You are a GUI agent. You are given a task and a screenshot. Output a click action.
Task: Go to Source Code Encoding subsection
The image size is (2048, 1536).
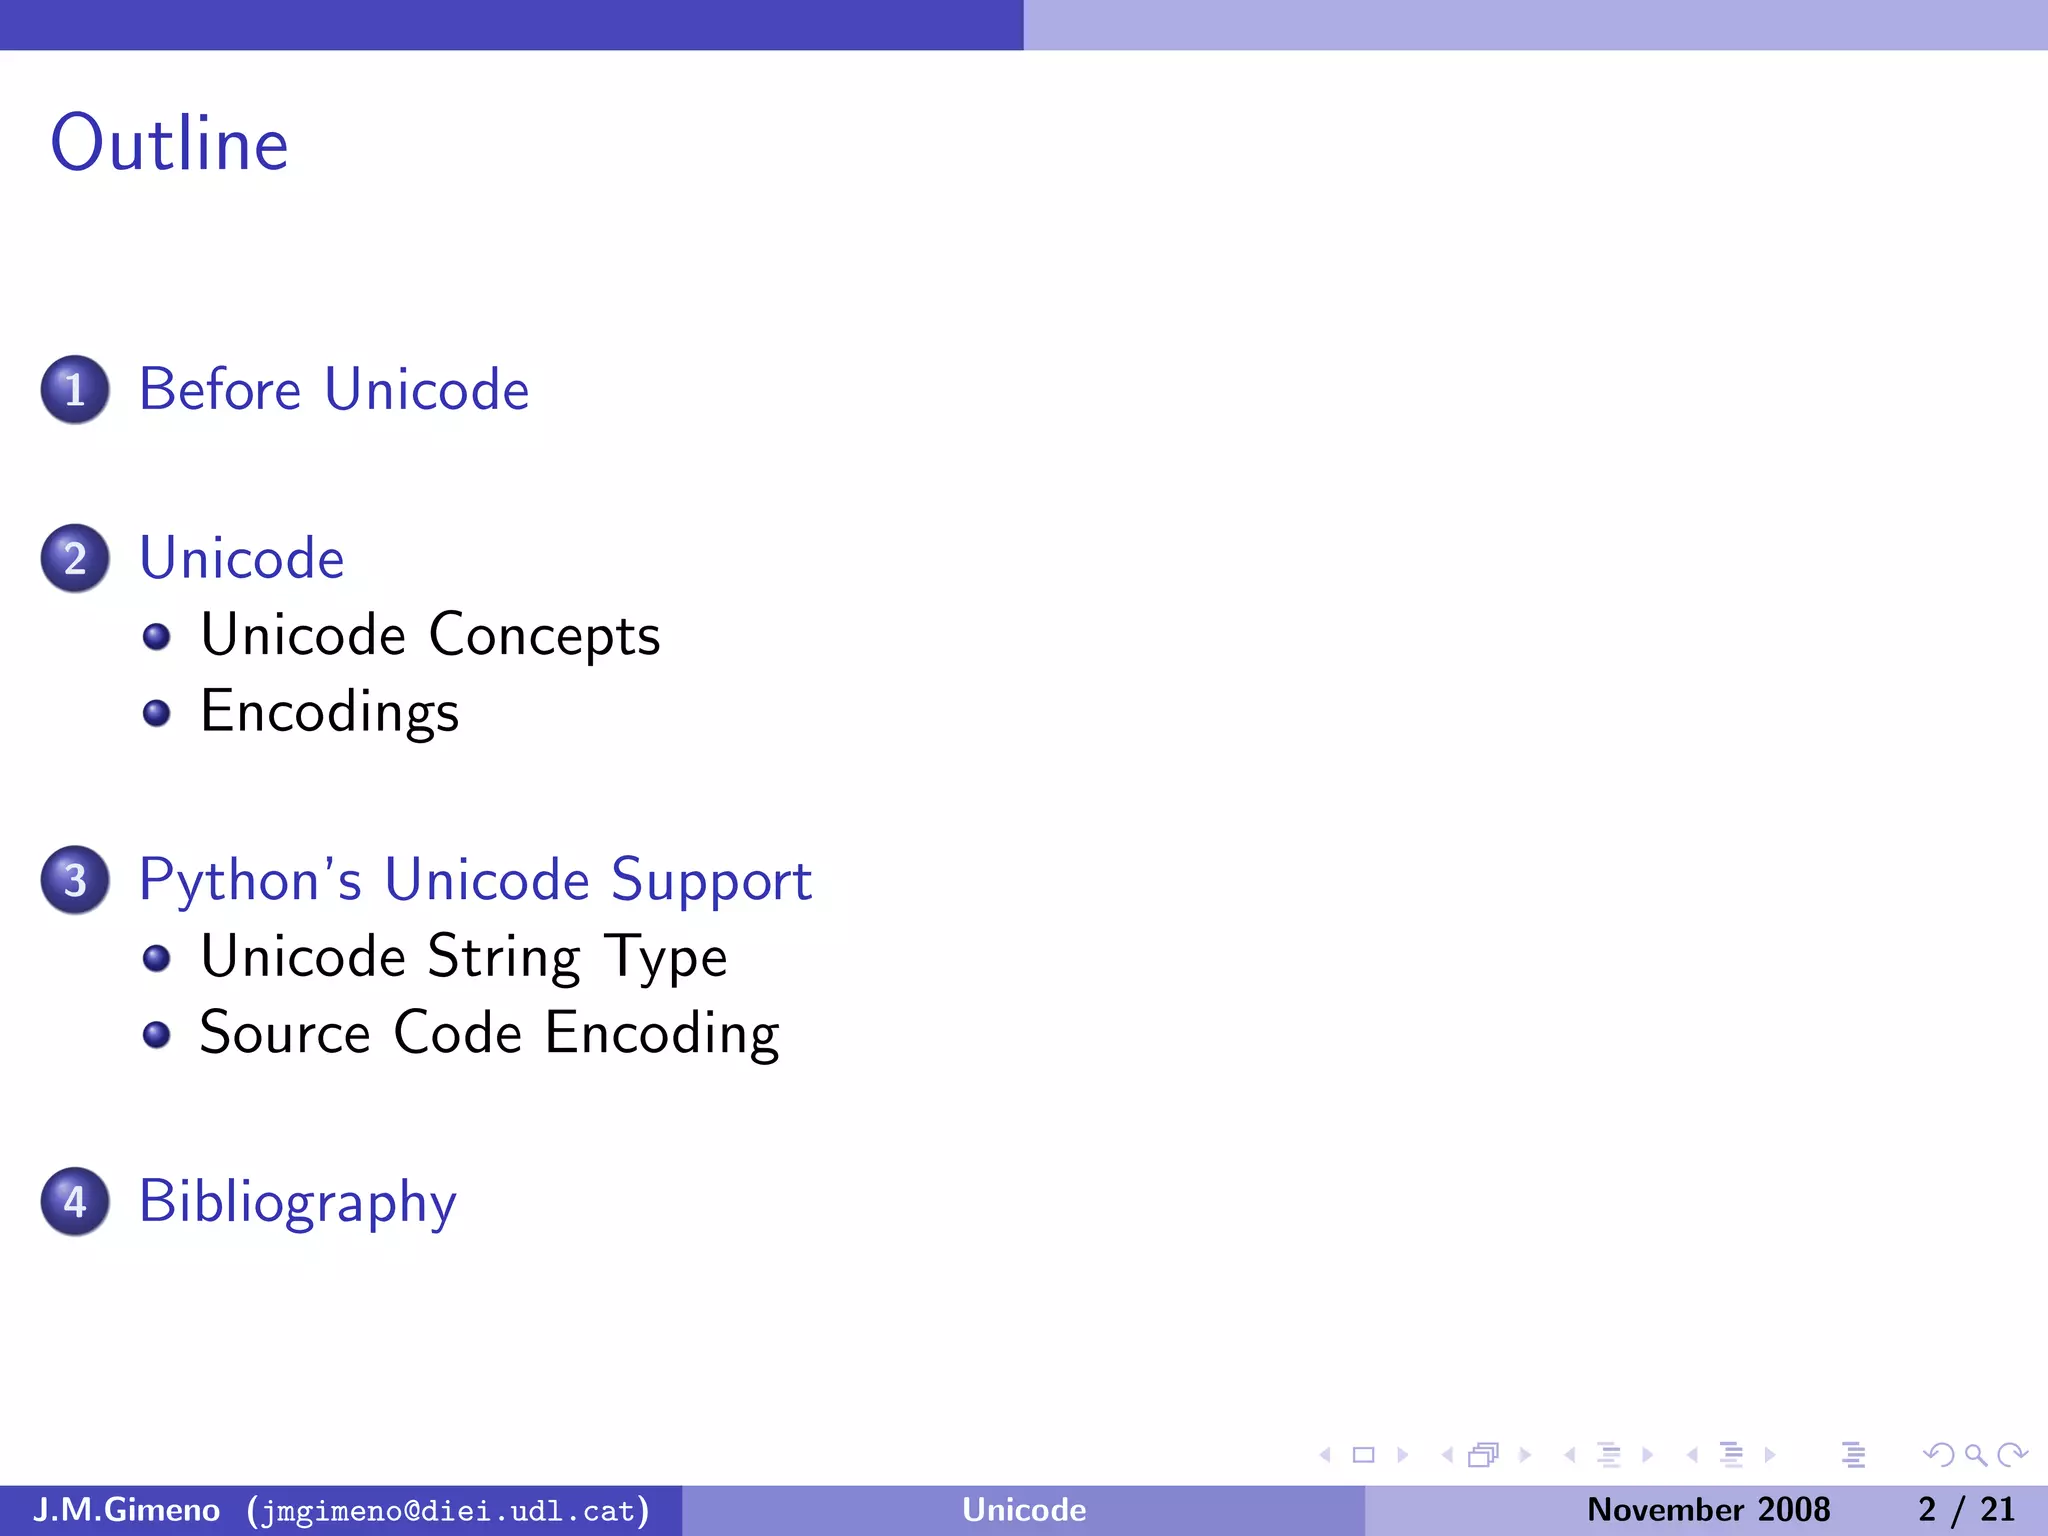click(x=489, y=1033)
